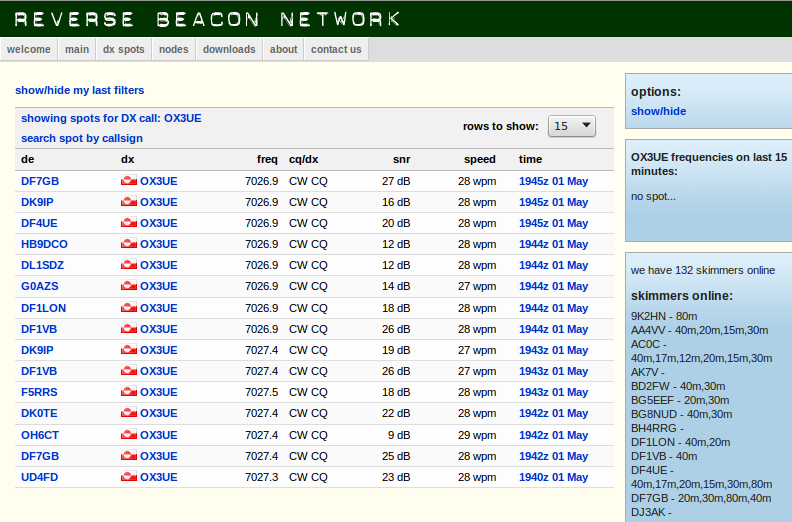Image resolution: width=792 pixels, height=522 pixels.
Task: Toggle show/hide my last filters
Action: point(80,90)
